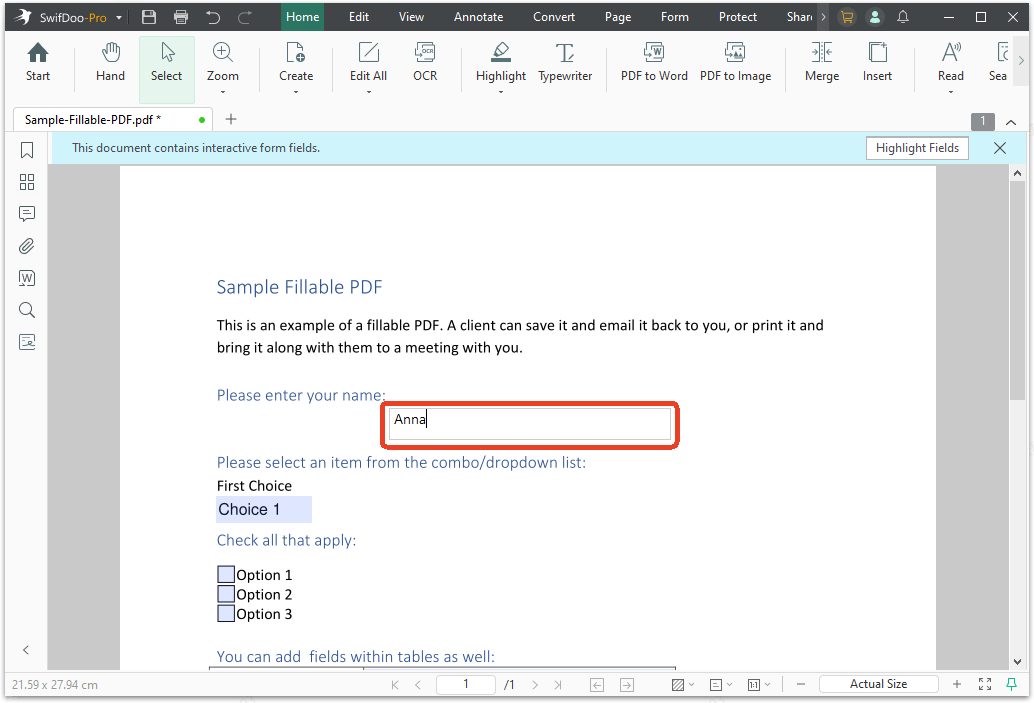Click the Create document tool

point(296,63)
